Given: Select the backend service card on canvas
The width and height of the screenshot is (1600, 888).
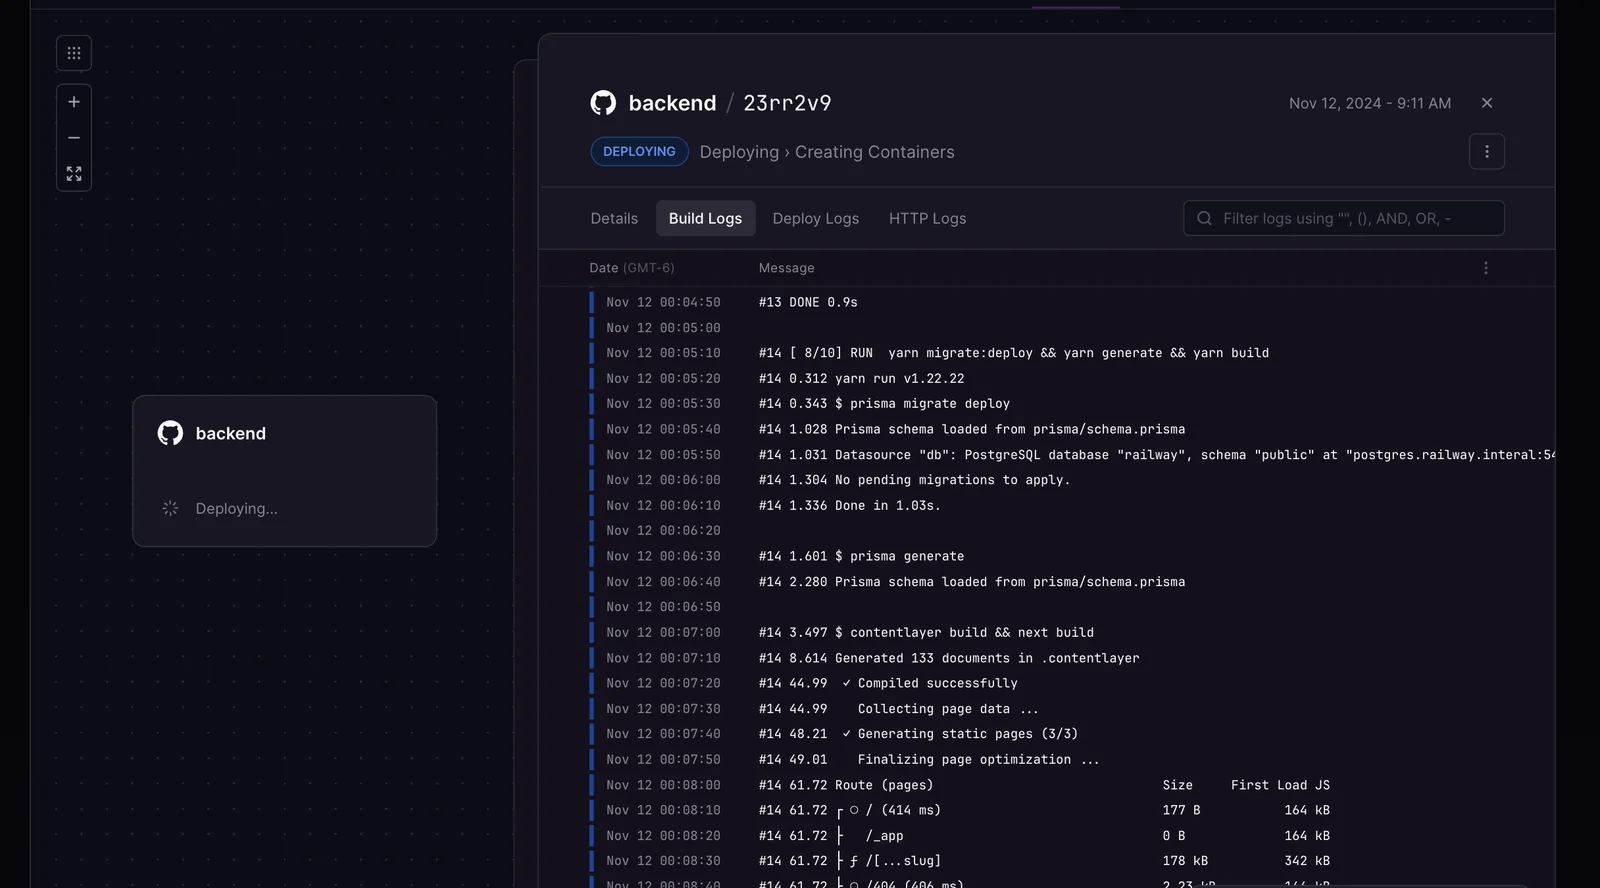Looking at the screenshot, I should [284, 471].
